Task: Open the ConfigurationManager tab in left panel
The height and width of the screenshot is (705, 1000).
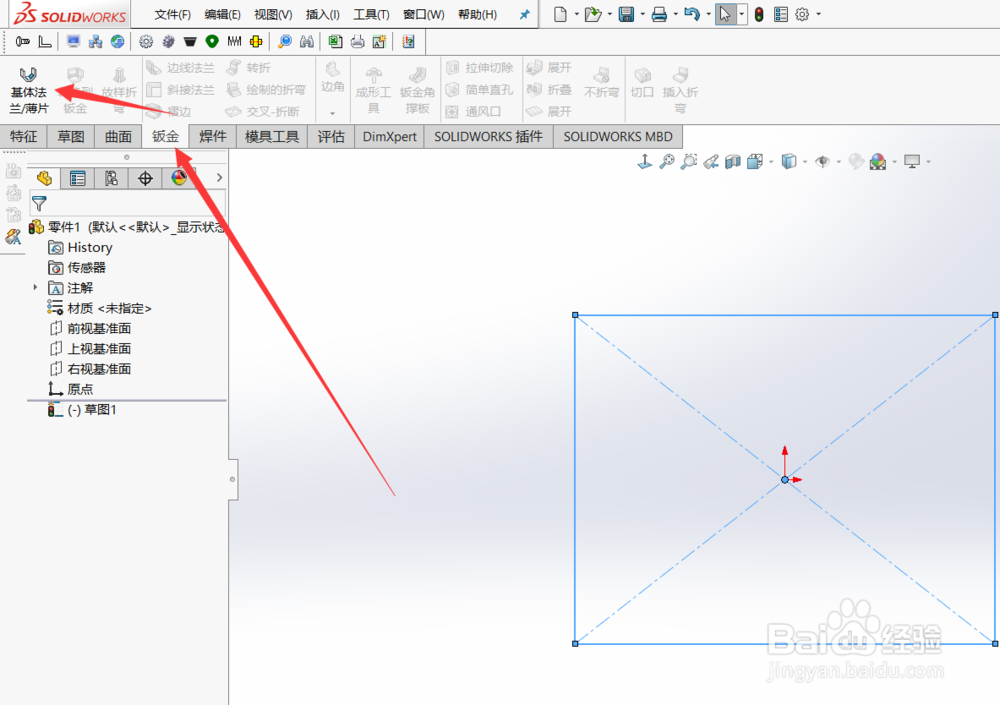Action: tap(110, 178)
